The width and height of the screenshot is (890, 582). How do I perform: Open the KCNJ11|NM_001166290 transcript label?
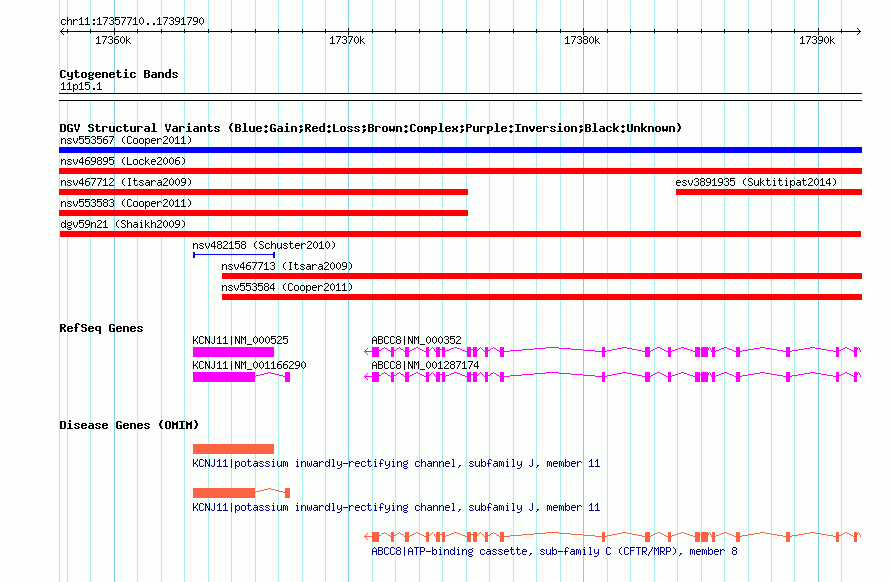tap(249, 365)
